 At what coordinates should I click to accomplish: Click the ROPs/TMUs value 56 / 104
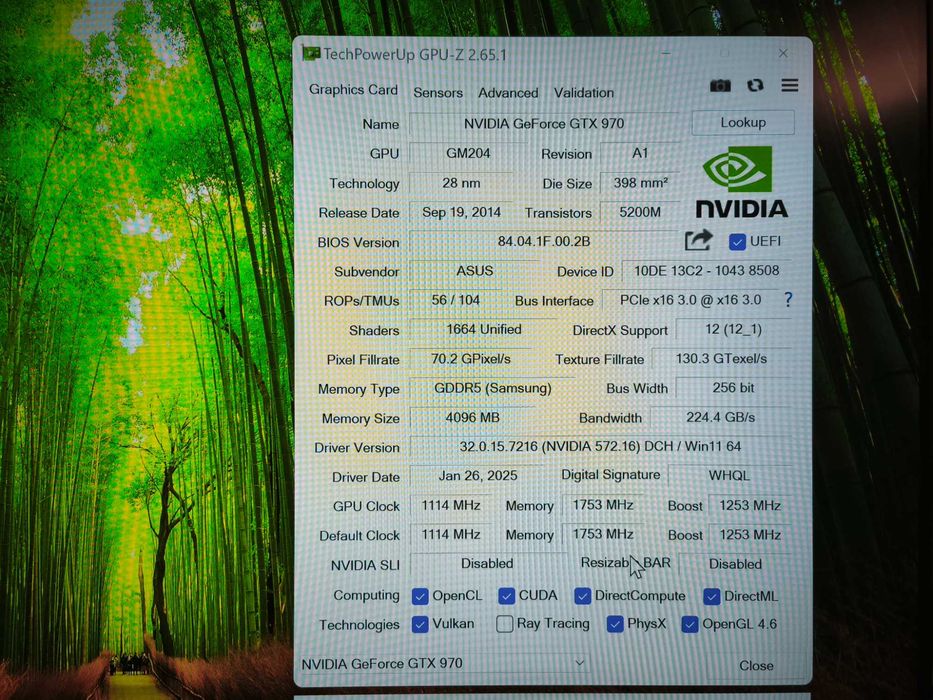pos(455,300)
